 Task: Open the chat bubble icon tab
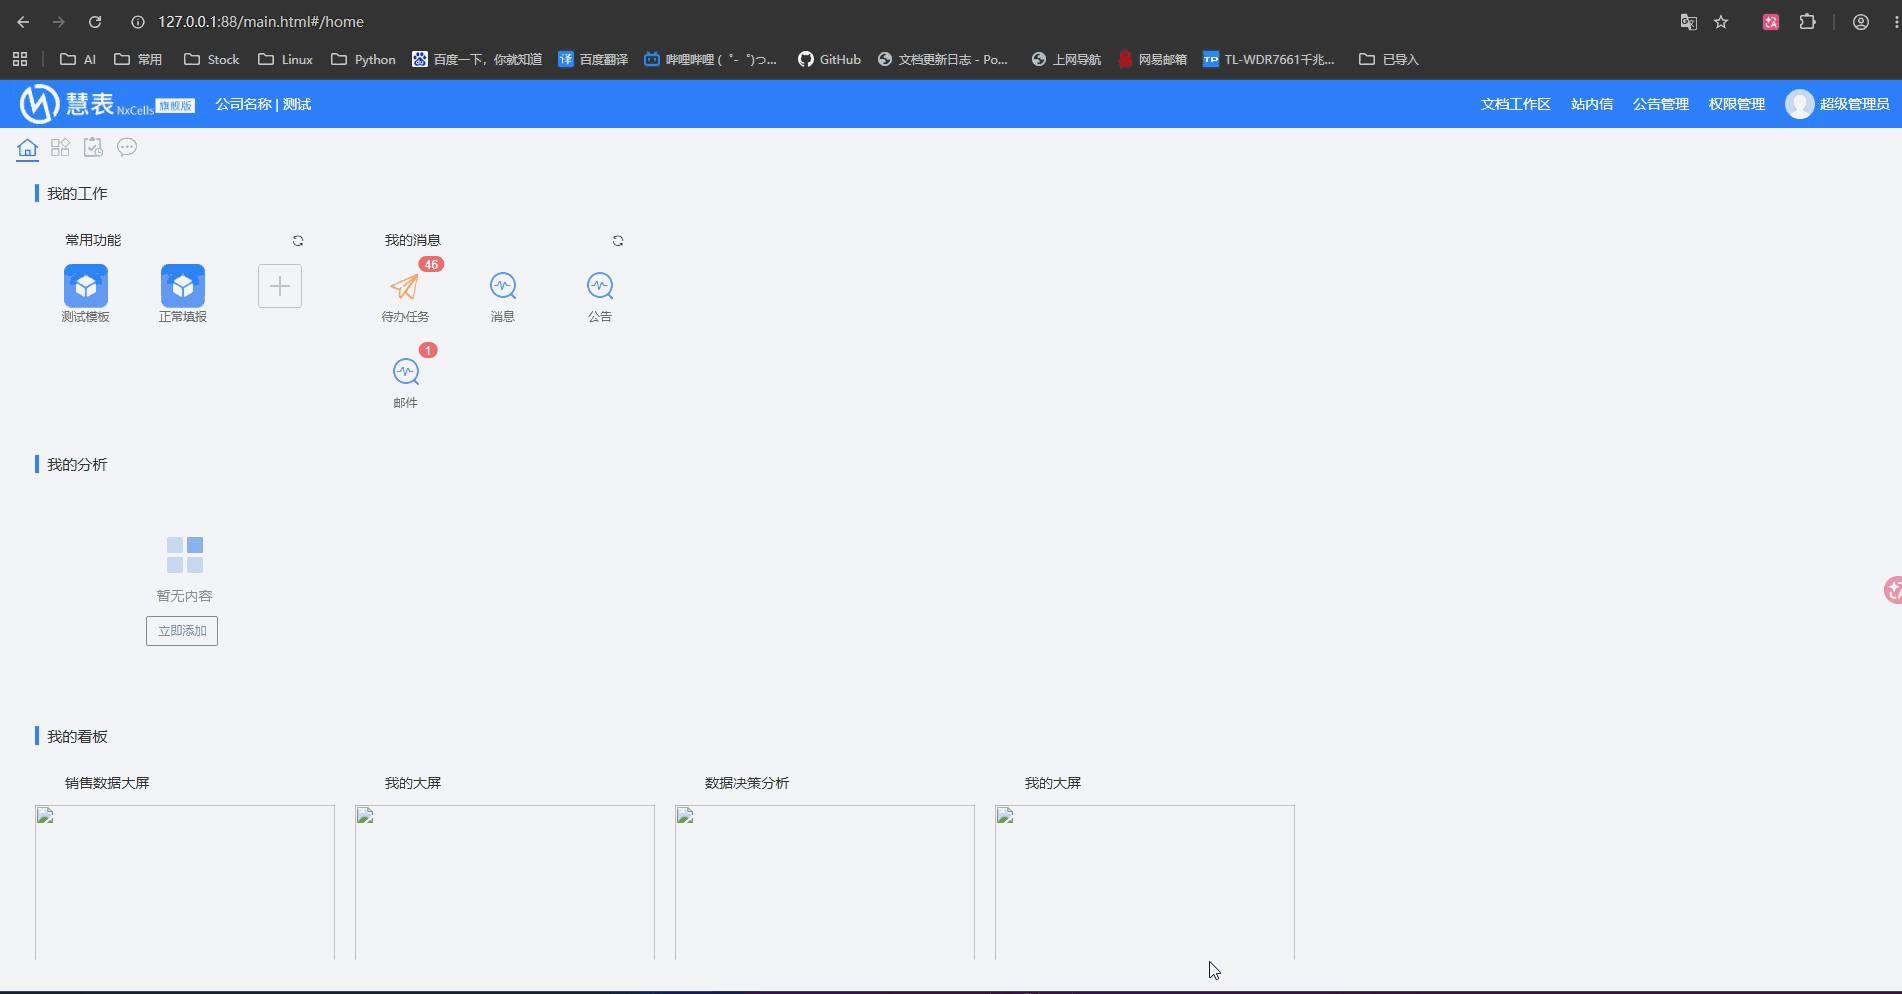point(127,148)
